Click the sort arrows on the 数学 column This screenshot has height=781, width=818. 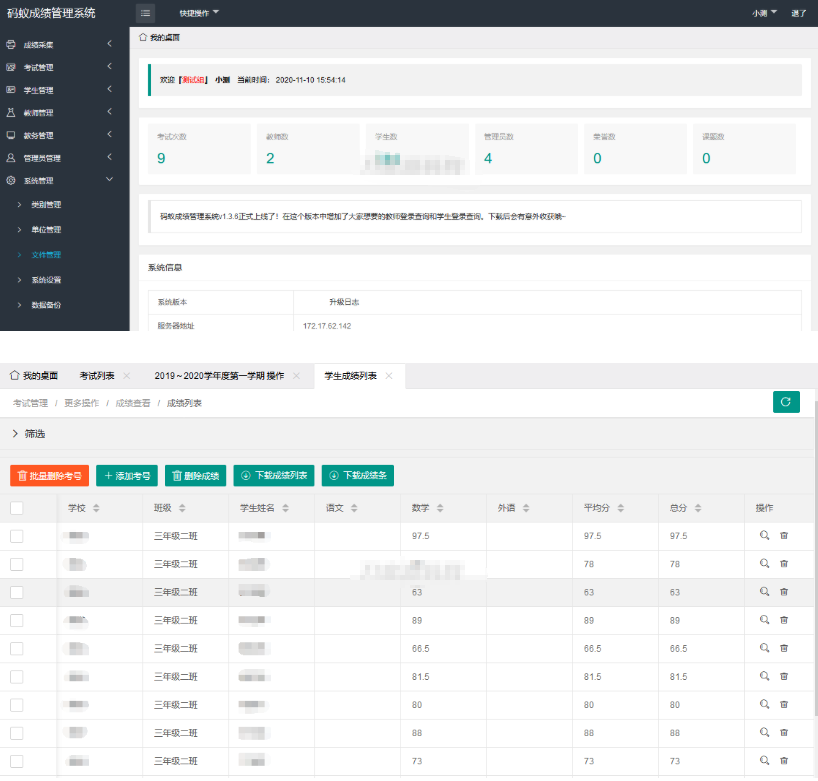point(440,508)
